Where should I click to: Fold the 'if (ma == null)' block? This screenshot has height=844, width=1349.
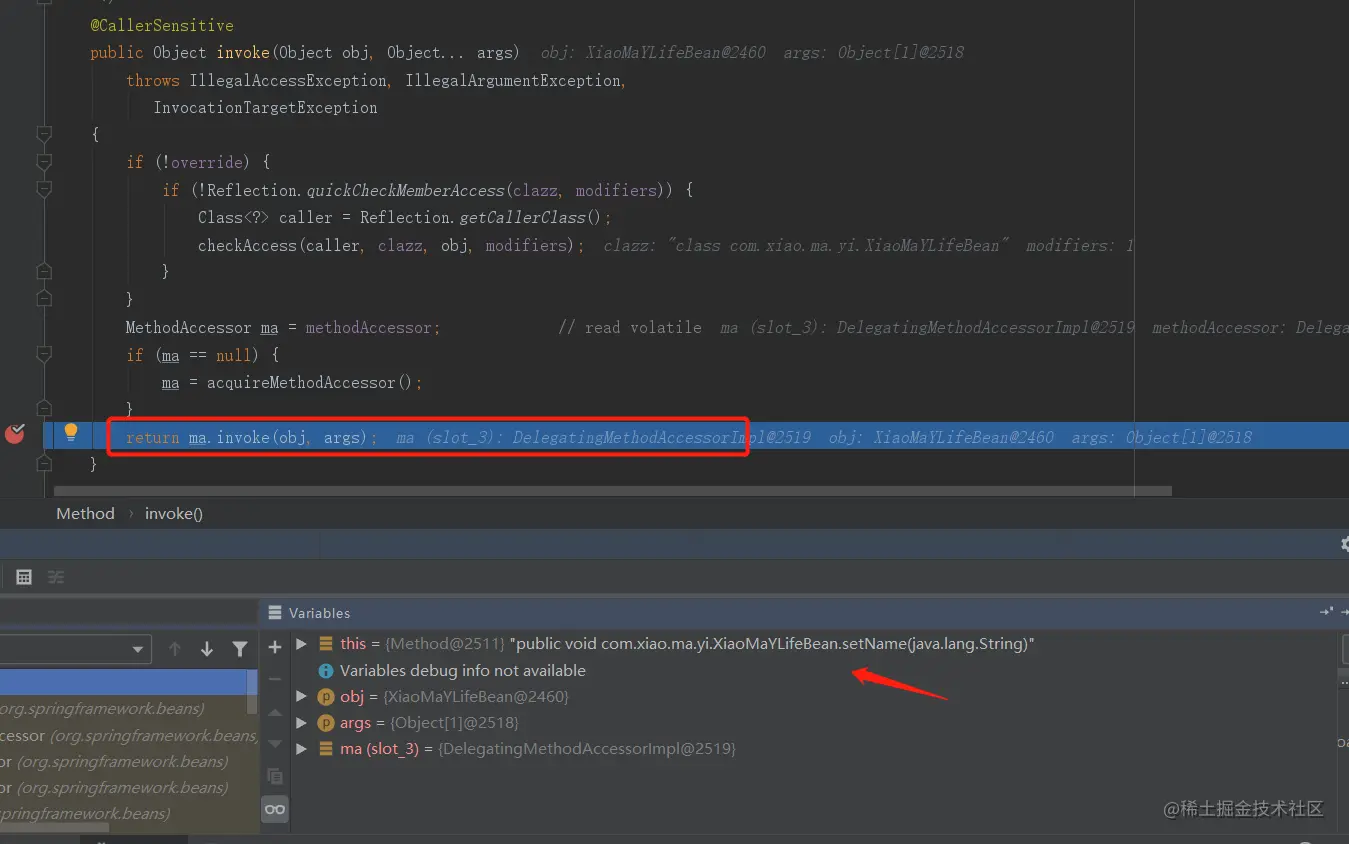pyautogui.click(x=43, y=355)
